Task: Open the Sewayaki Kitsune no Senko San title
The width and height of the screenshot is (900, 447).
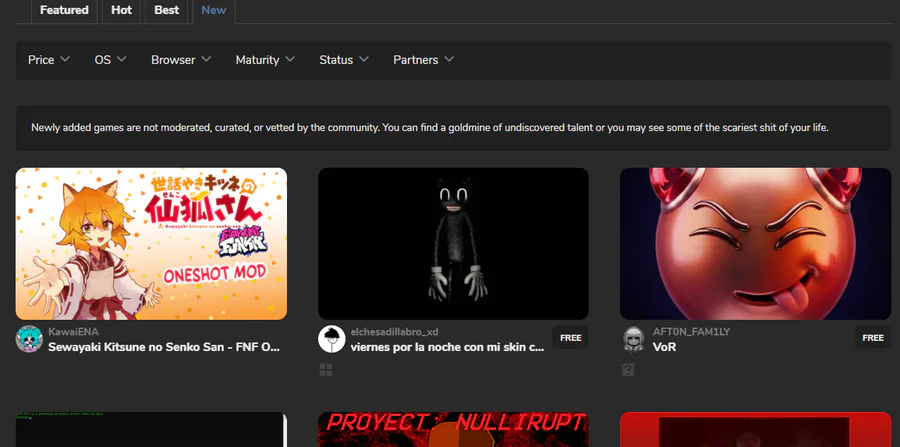Action: 164,347
